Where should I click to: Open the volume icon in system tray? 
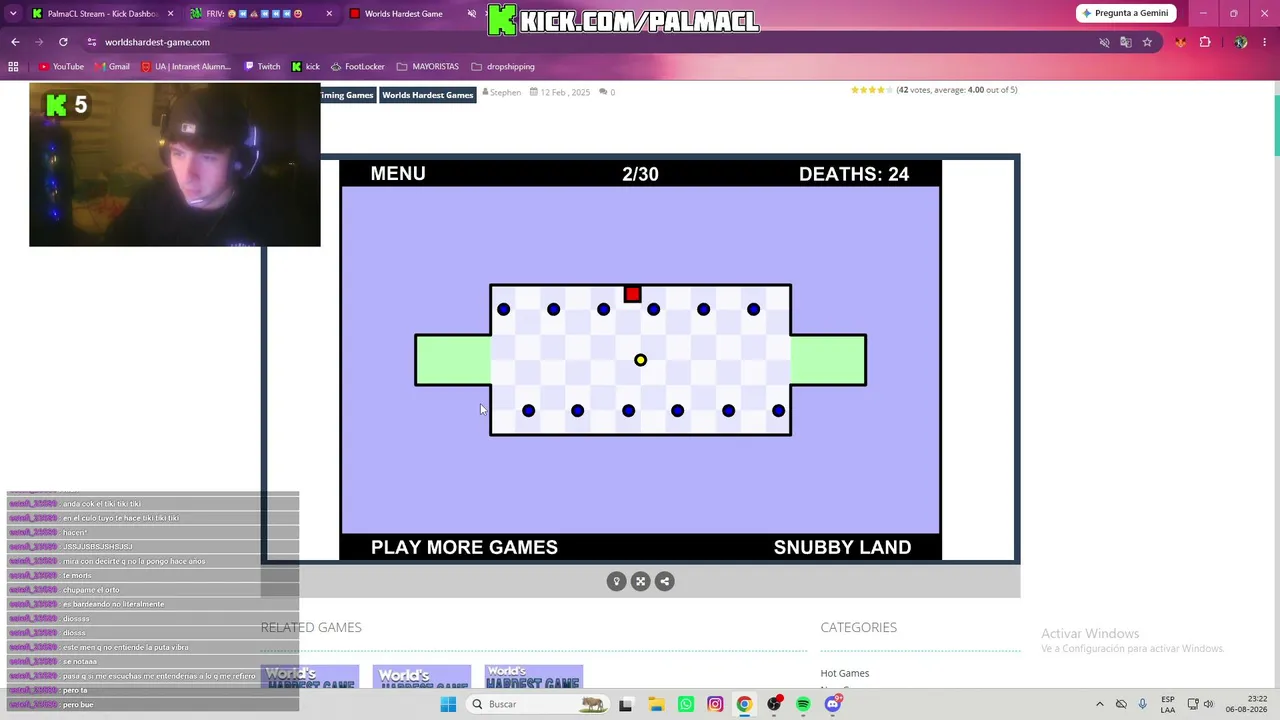point(1208,704)
